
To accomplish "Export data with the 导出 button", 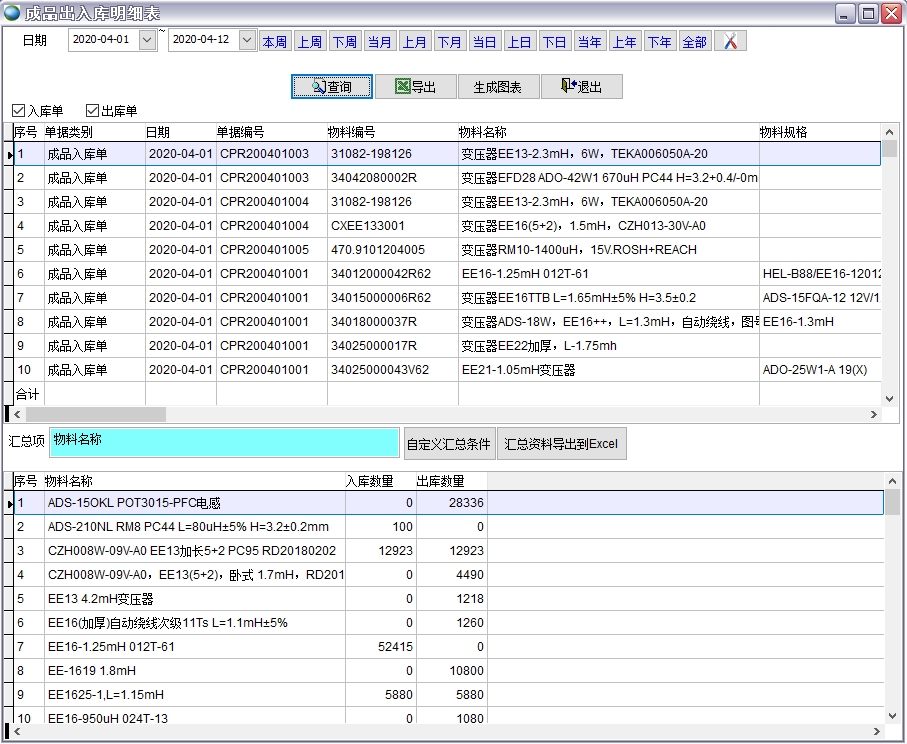I will tap(416, 87).
